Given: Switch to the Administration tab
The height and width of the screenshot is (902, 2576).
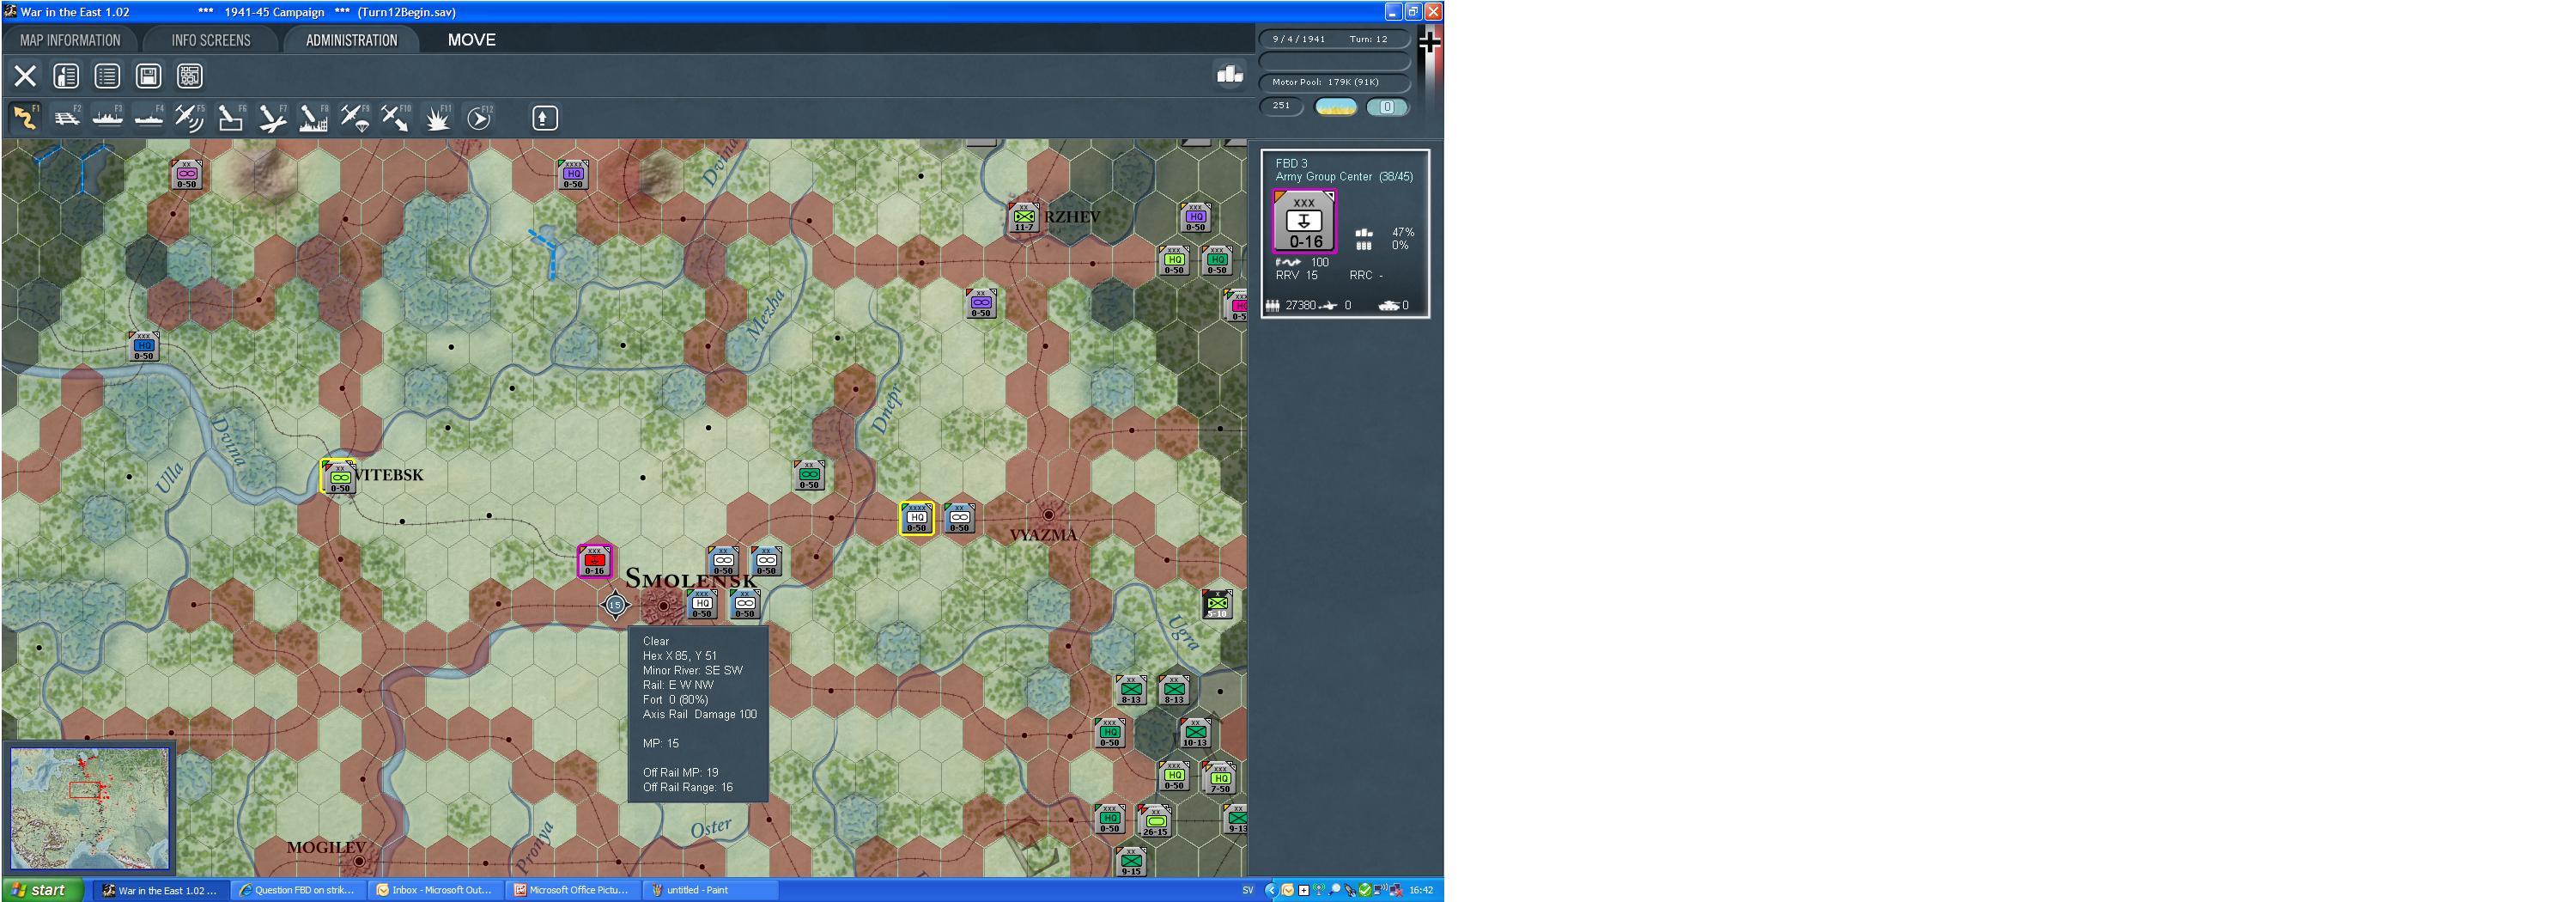Looking at the screenshot, I should pos(352,40).
